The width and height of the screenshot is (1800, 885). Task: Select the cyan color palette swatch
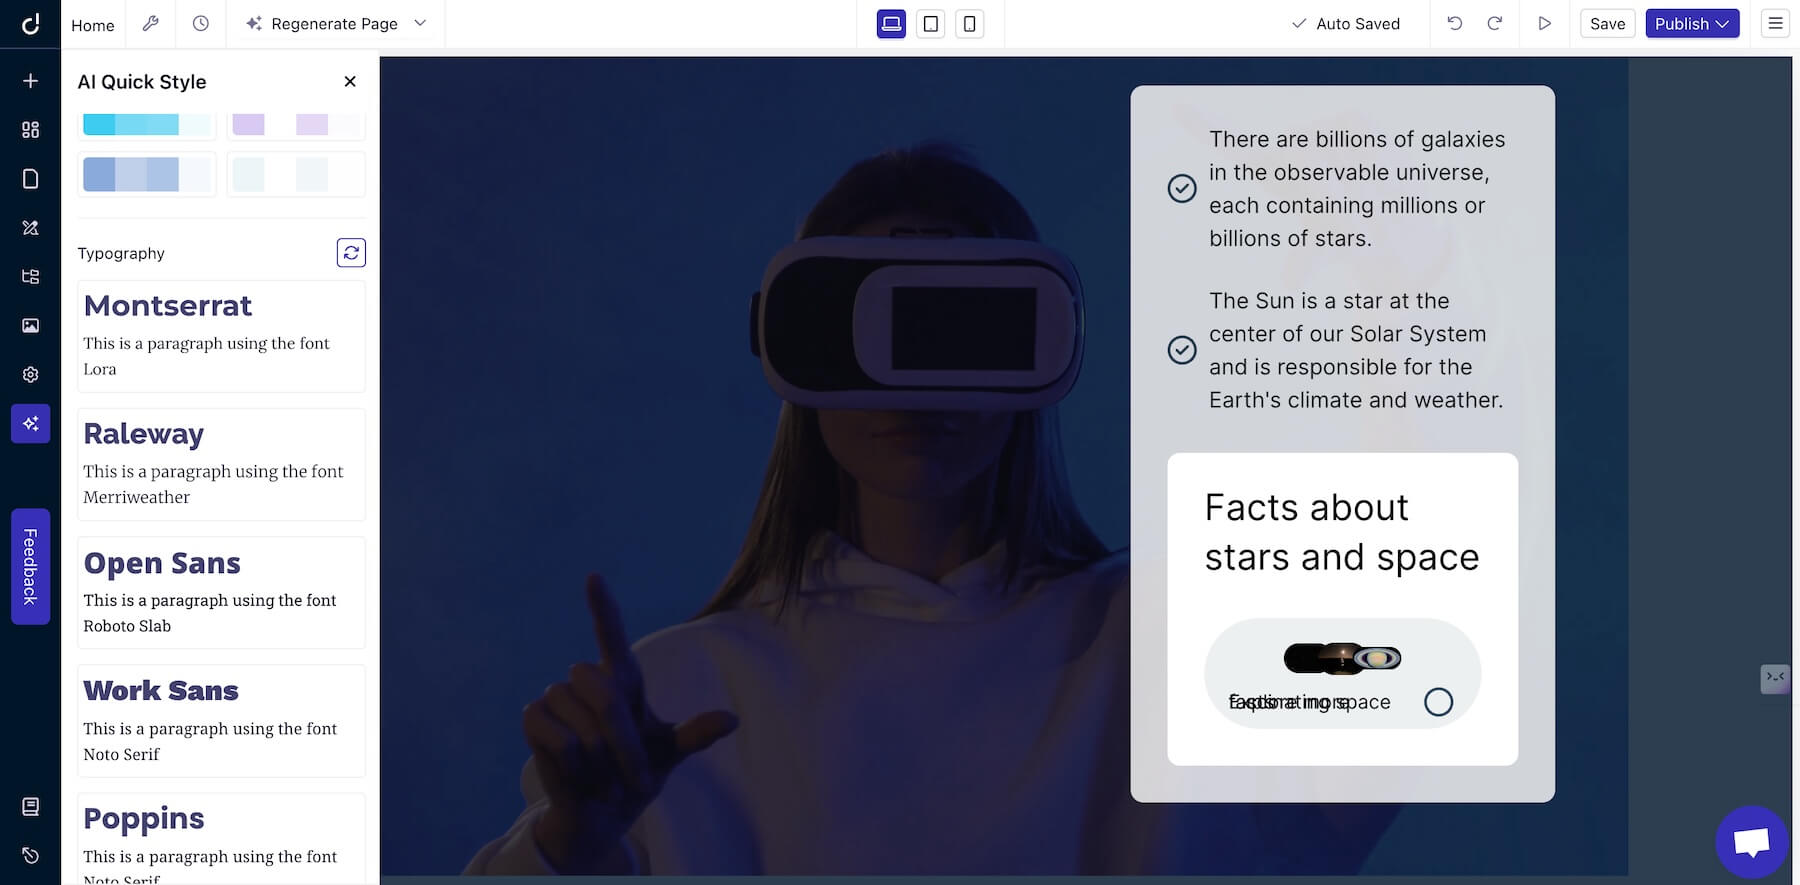click(147, 126)
